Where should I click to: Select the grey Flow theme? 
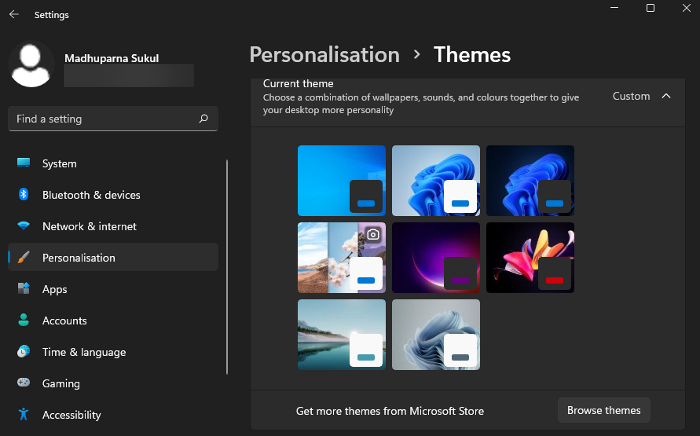(436, 334)
